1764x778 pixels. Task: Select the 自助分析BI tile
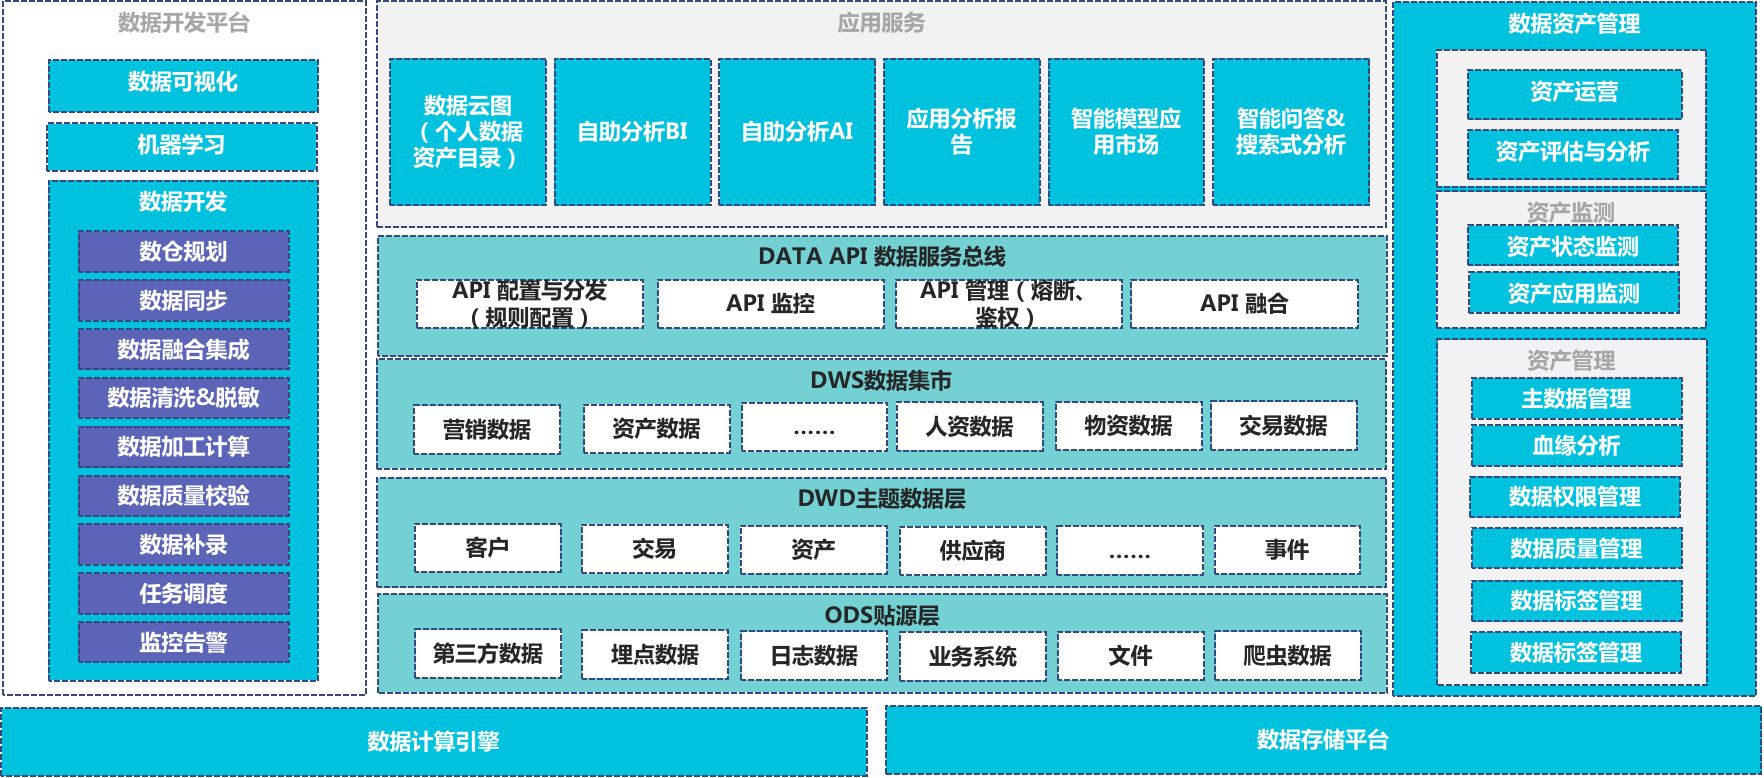pos(633,132)
